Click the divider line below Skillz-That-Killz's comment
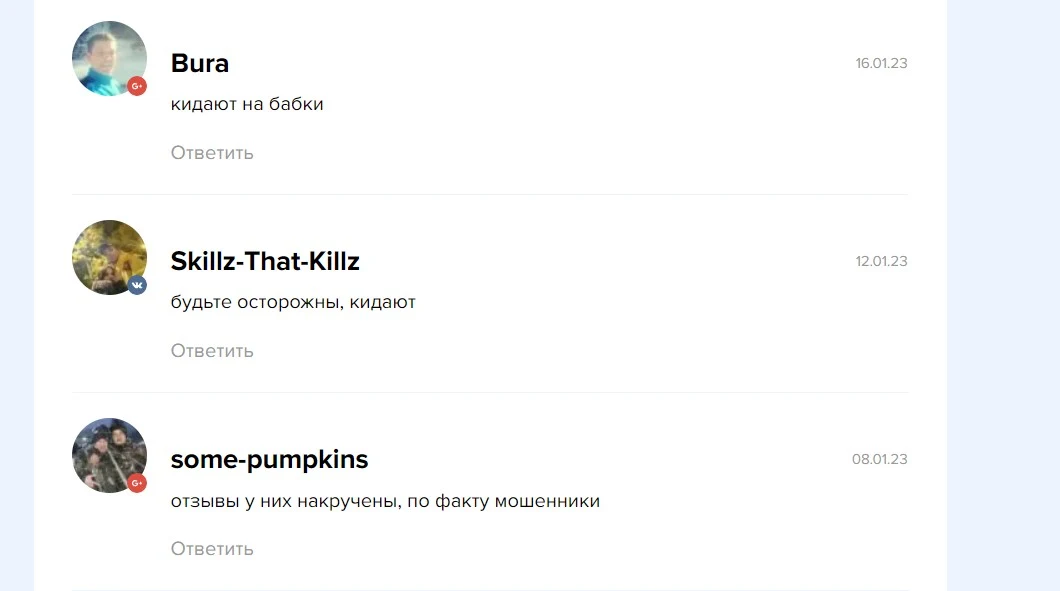The image size is (1060, 591). [x=490, y=392]
